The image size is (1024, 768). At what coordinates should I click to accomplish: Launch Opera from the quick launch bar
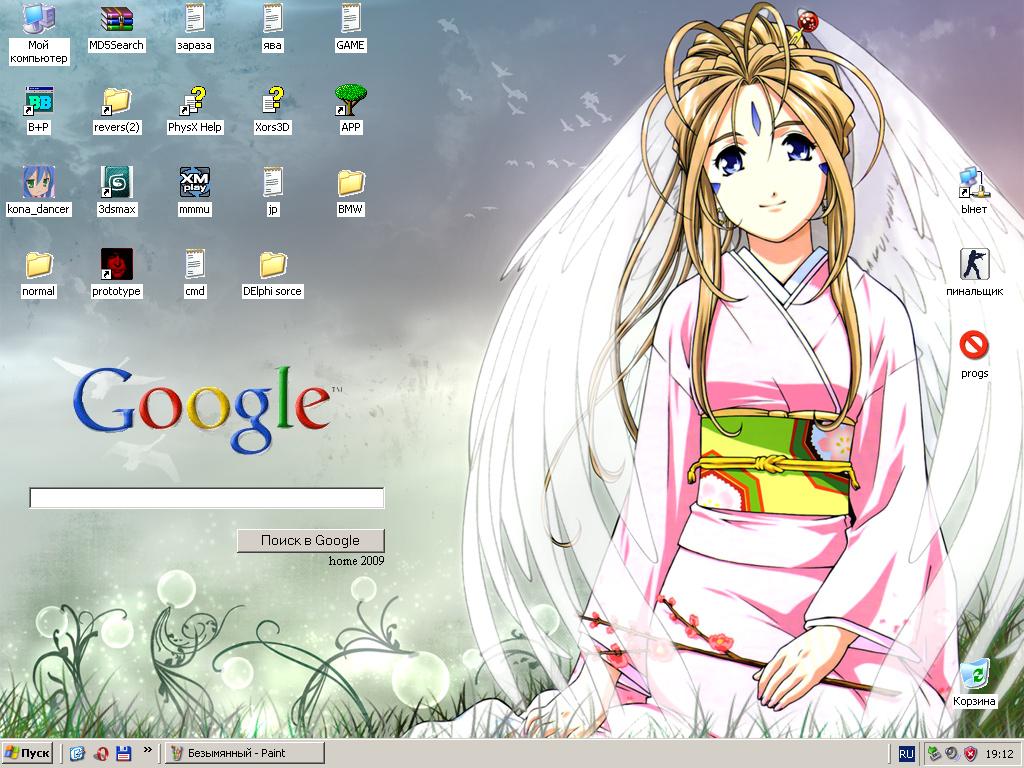pos(101,753)
